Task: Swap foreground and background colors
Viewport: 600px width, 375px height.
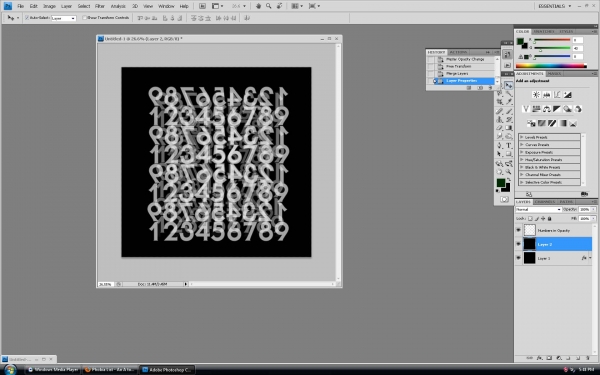Action: coord(509,179)
